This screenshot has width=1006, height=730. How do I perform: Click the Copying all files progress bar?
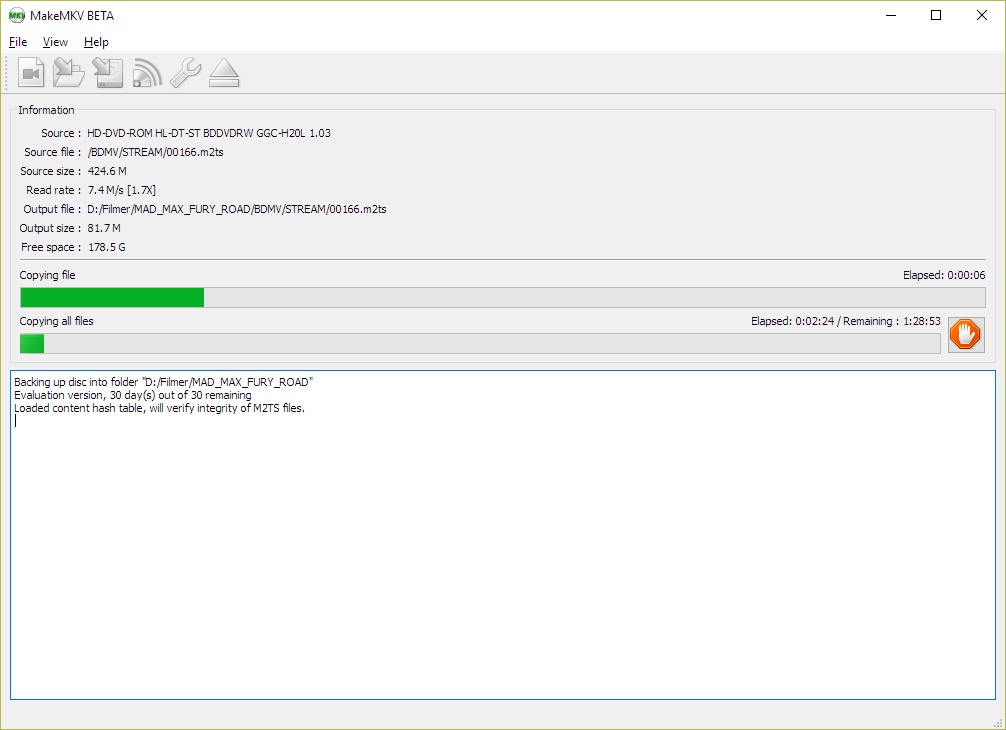[x=480, y=343]
